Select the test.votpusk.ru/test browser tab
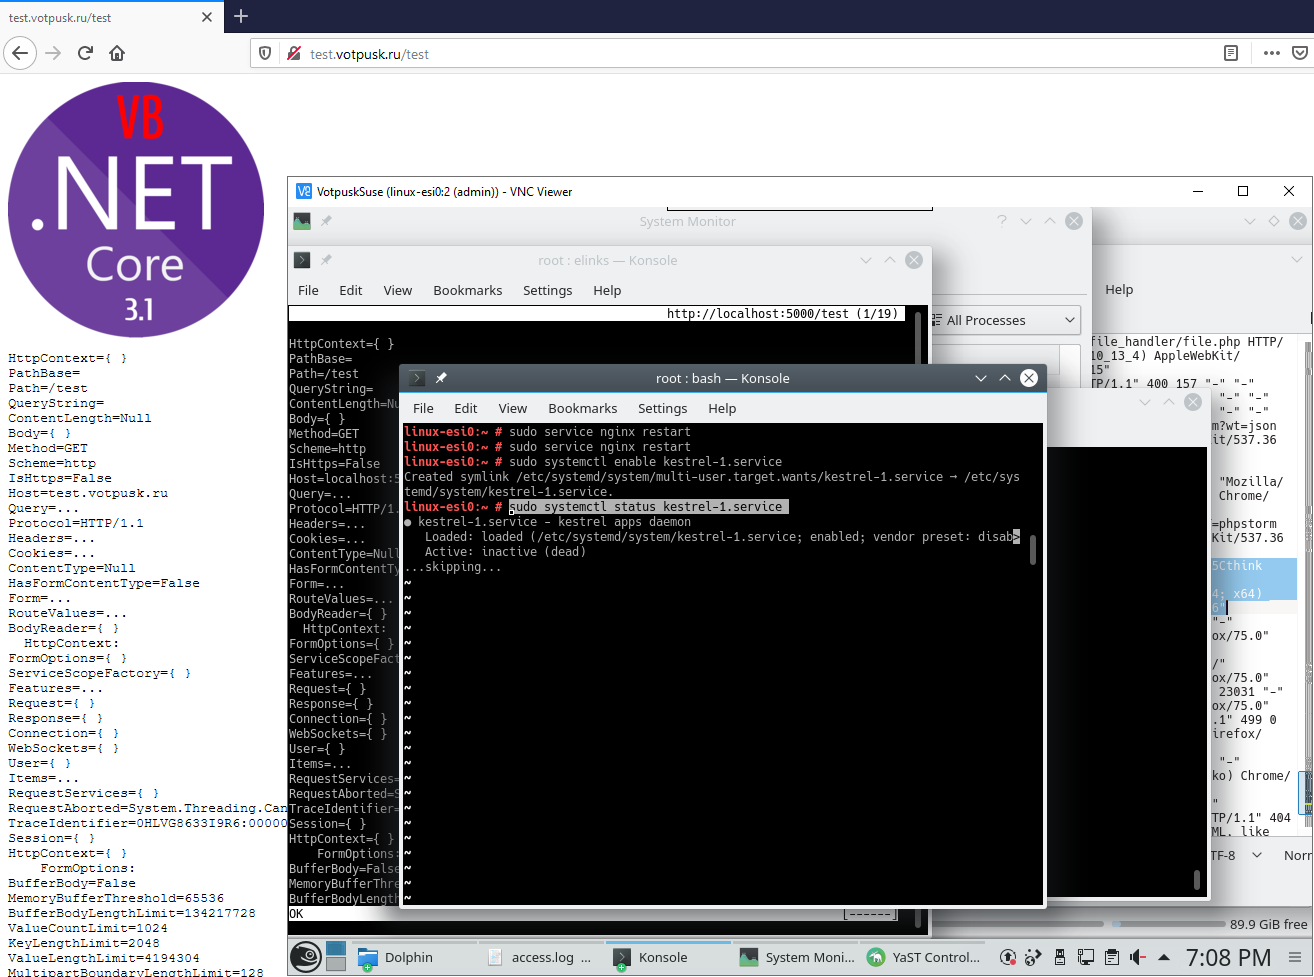 pos(110,17)
